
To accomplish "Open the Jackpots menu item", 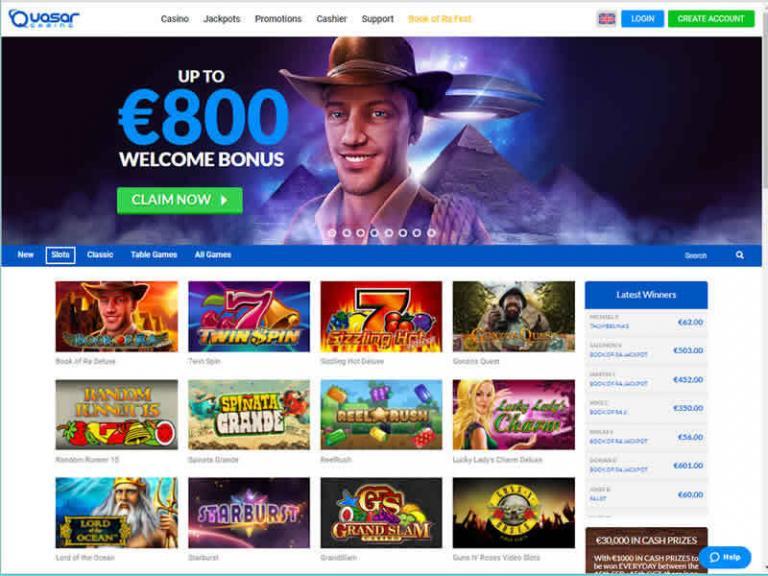I will [x=221, y=19].
